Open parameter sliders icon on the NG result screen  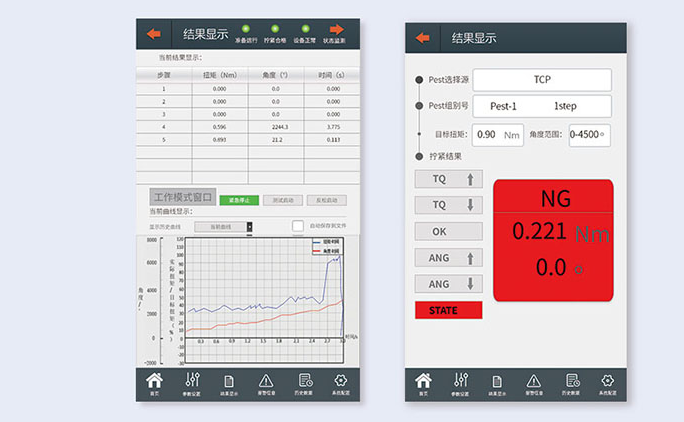click(461, 380)
